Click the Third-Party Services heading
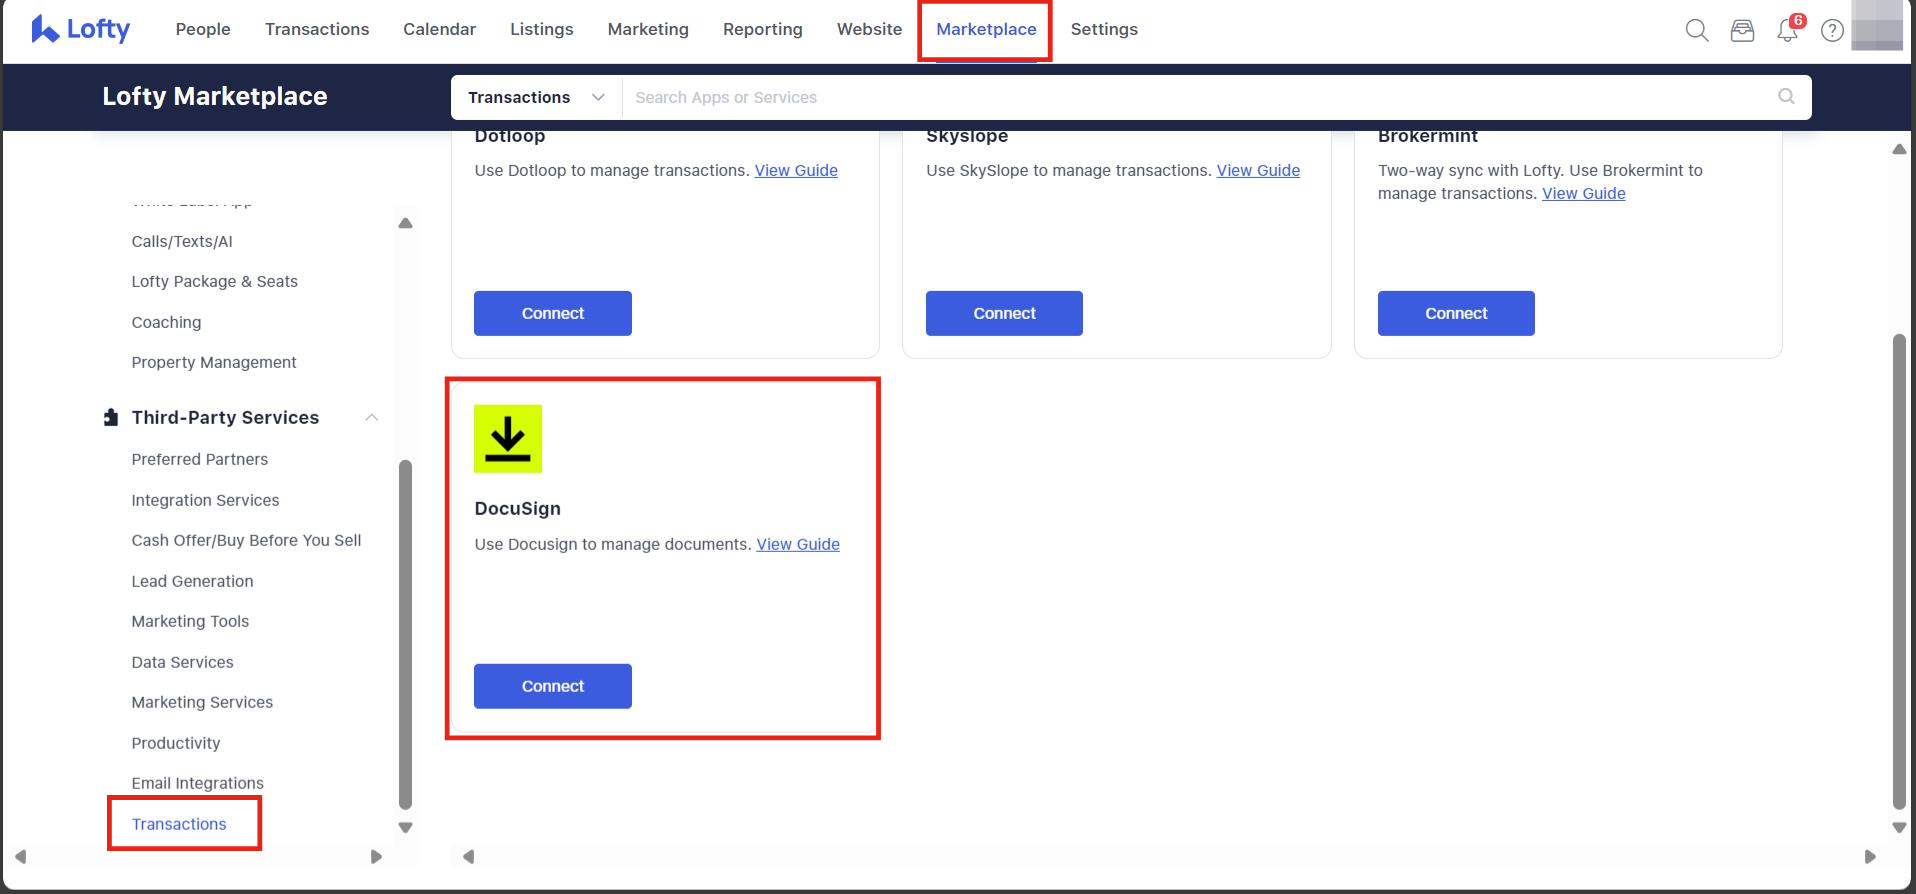Image resolution: width=1916 pixels, height=894 pixels. click(x=225, y=417)
